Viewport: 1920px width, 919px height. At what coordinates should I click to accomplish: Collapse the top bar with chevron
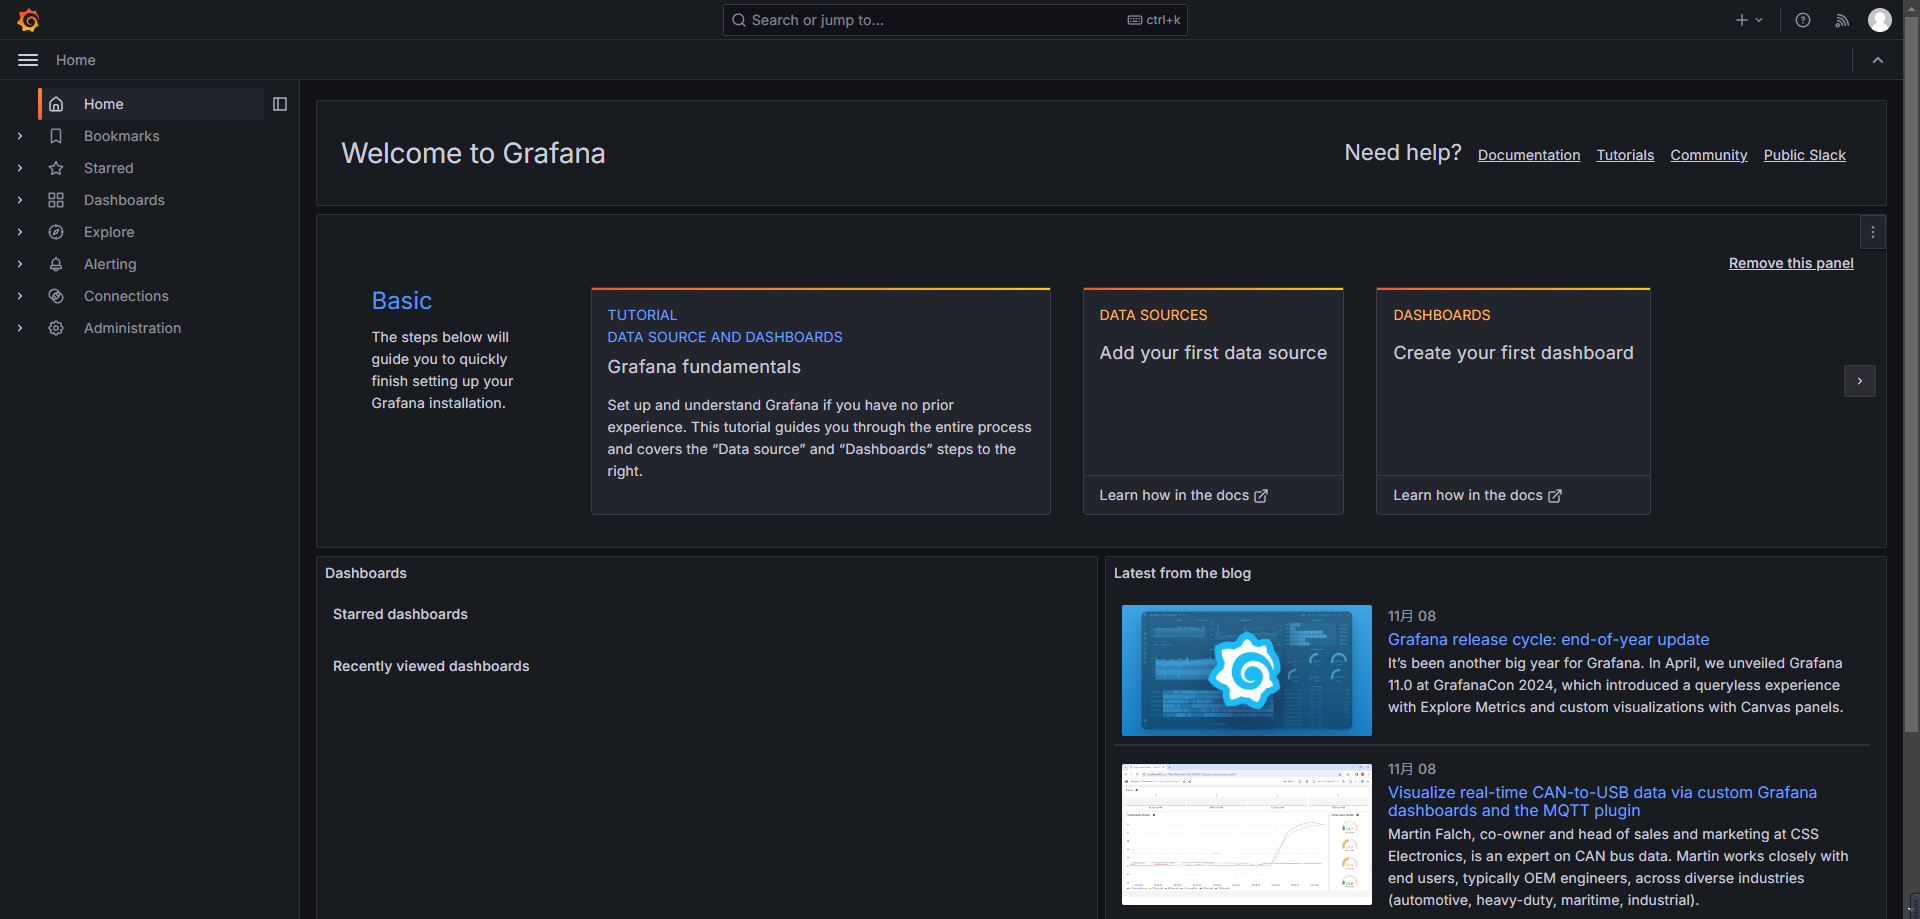tap(1877, 60)
